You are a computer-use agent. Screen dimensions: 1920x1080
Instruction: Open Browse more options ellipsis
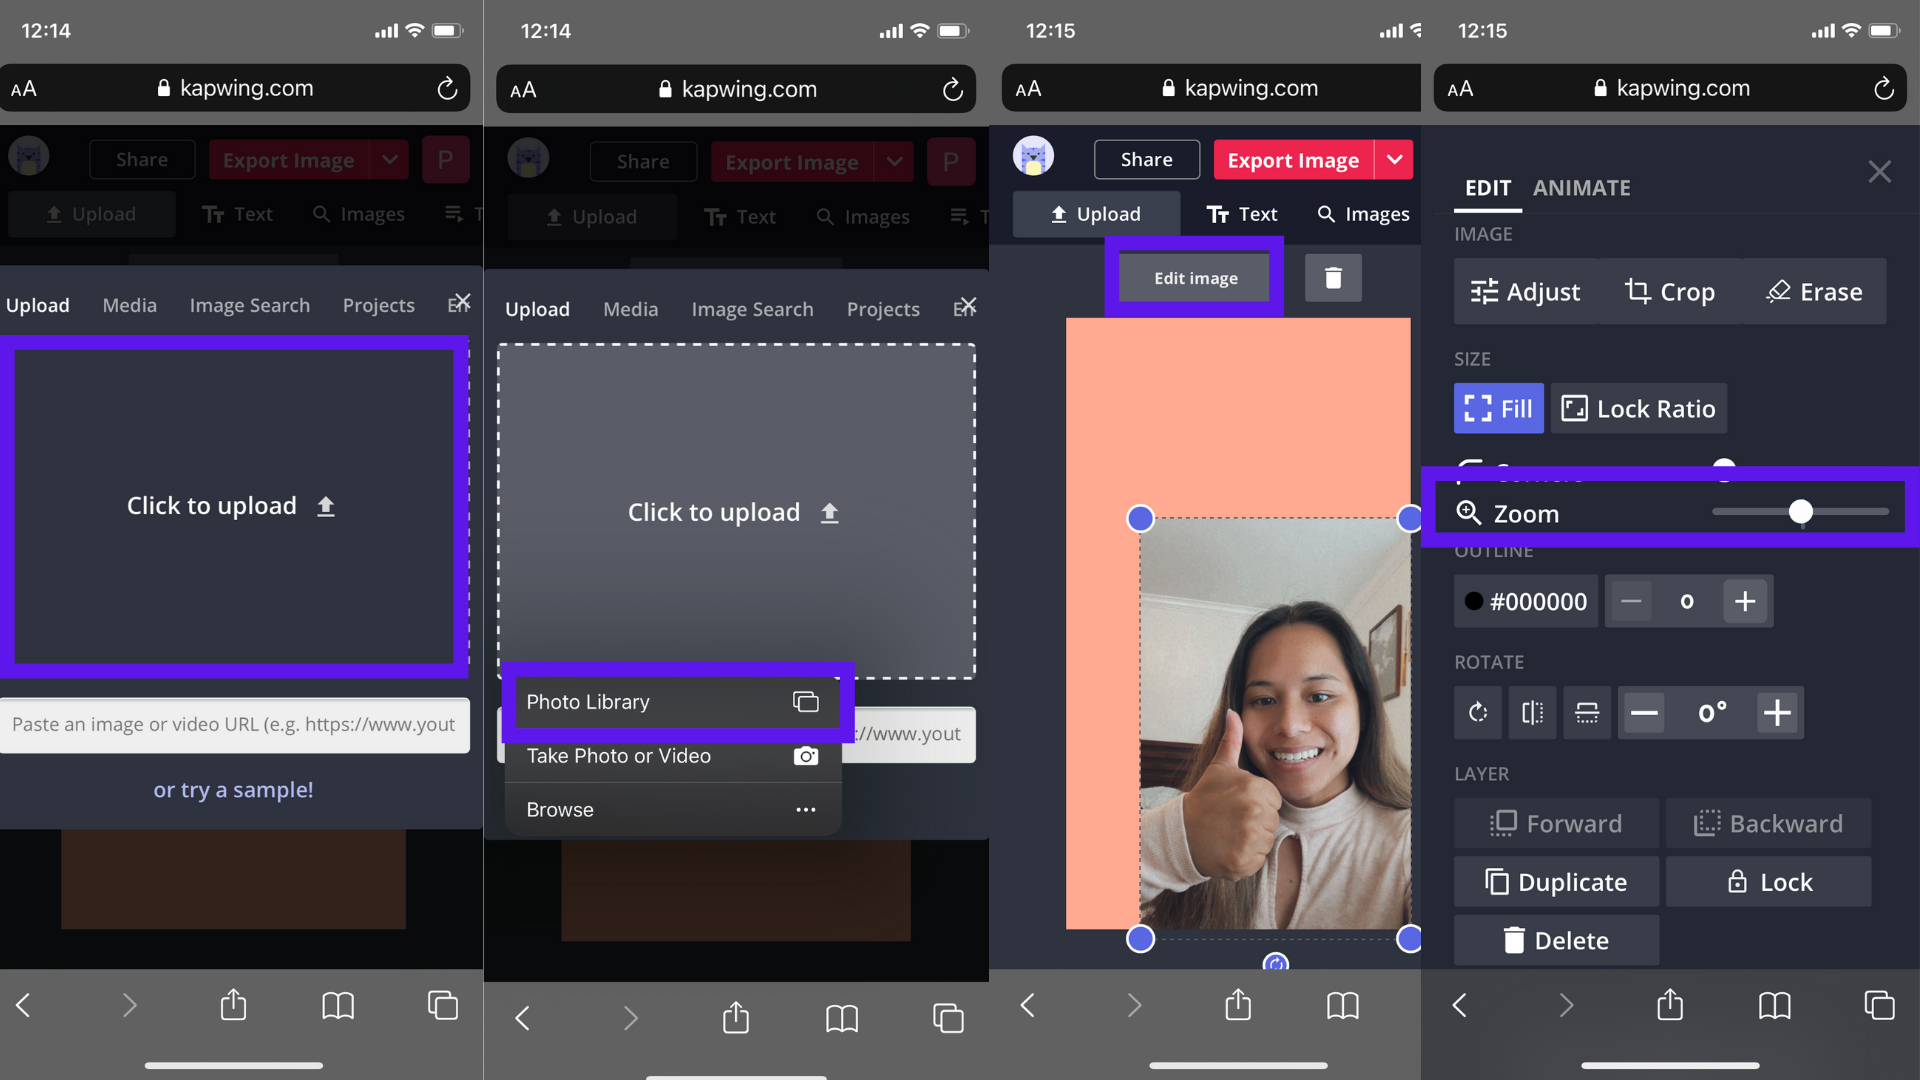tap(805, 810)
